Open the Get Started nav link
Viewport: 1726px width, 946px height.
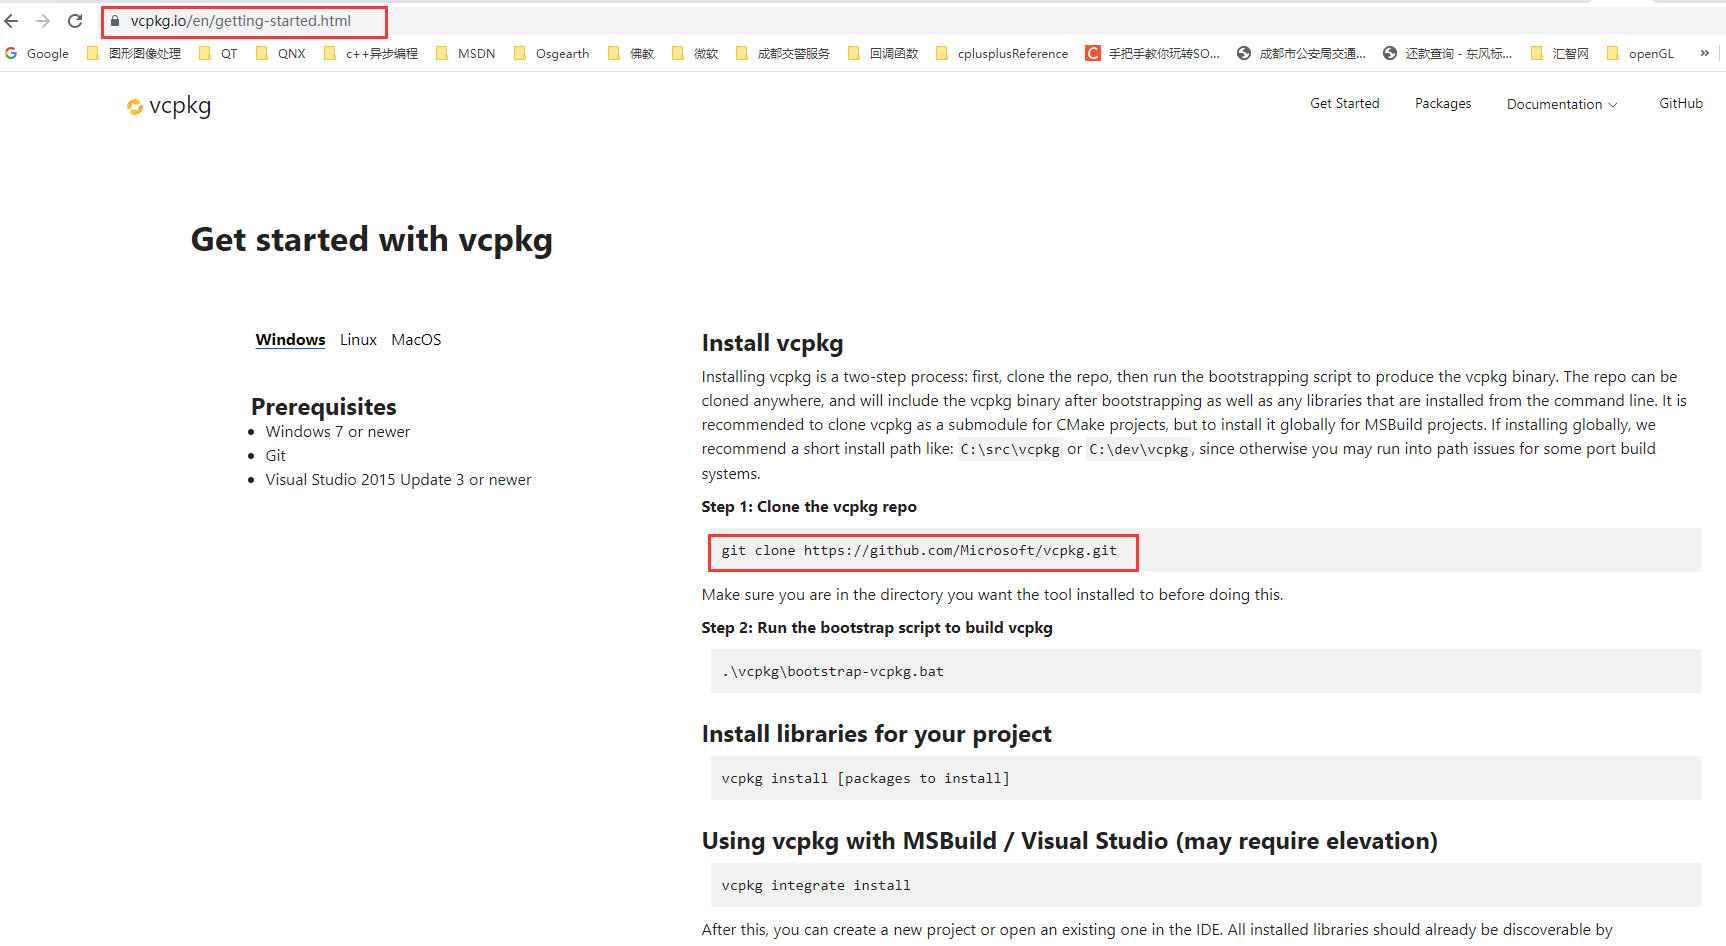click(1344, 103)
